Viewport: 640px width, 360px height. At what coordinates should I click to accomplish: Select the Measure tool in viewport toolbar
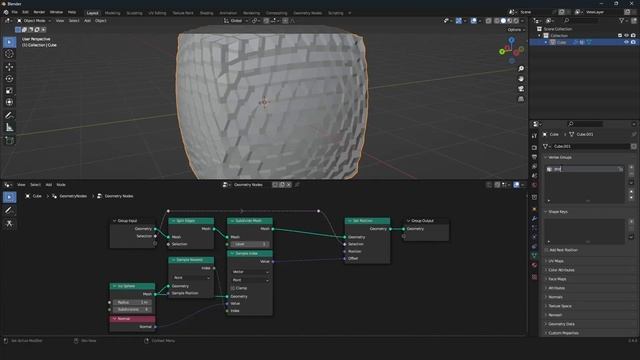pos(9,128)
